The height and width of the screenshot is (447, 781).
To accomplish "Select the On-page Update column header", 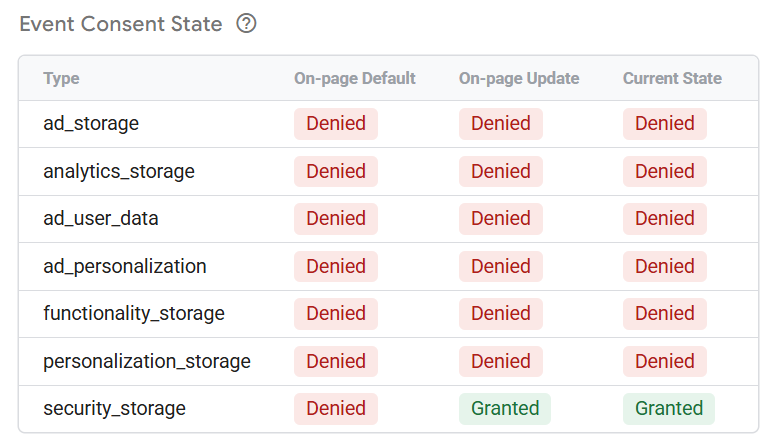I will click(x=519, y=78).
